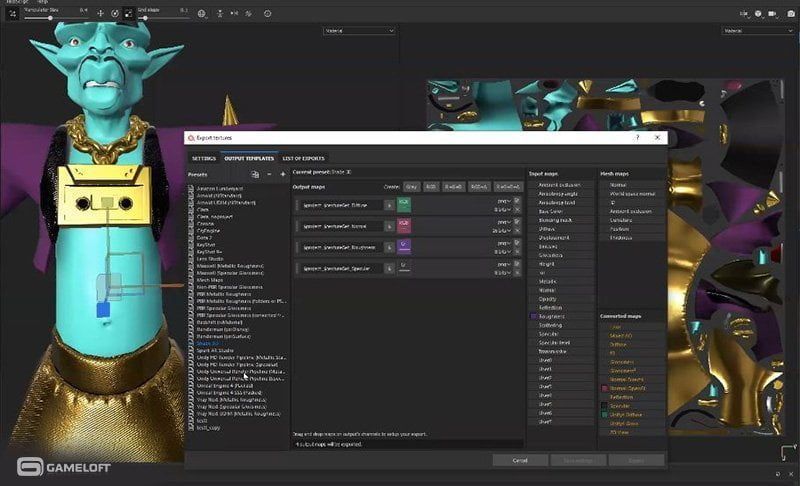The width and height of the screenshot is (800, 486).
Task: Click the video camera icon at top right
Action: coord(772,14)
